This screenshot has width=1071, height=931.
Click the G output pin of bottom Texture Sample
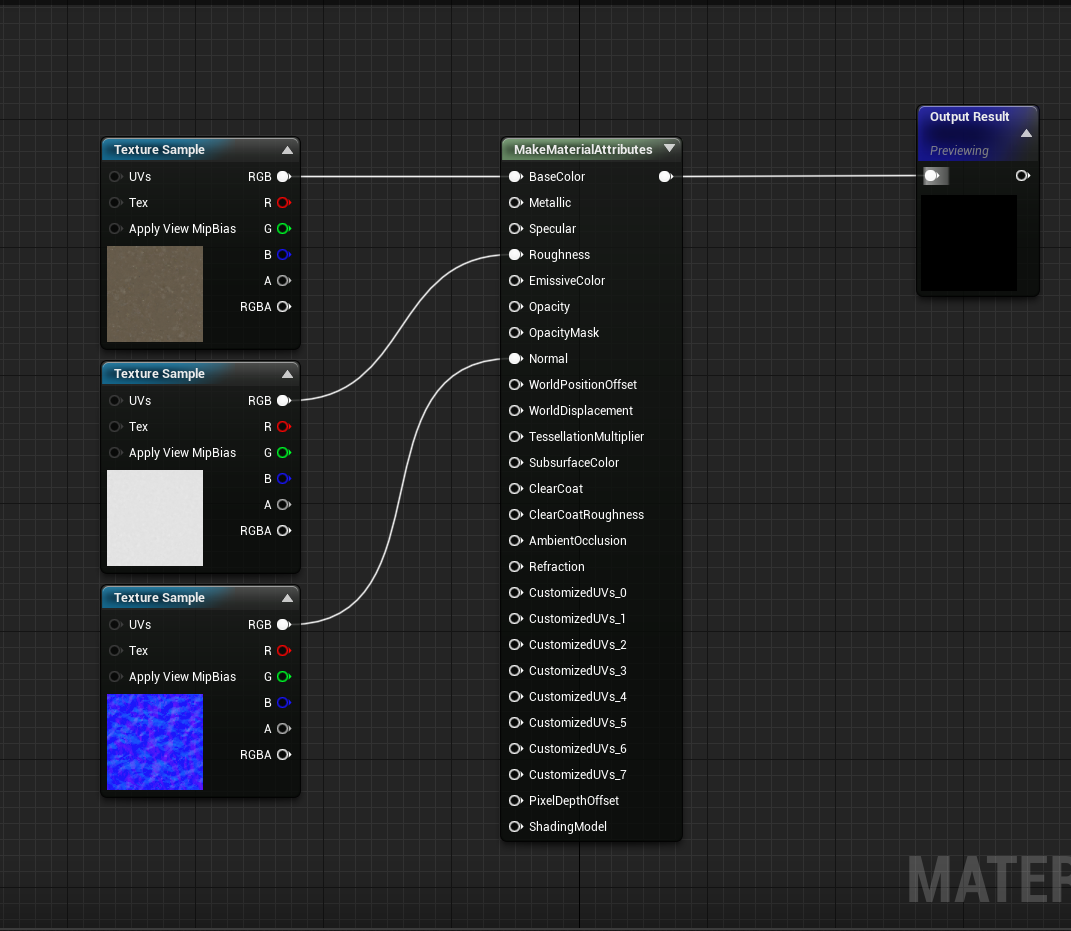click(283, 677)
